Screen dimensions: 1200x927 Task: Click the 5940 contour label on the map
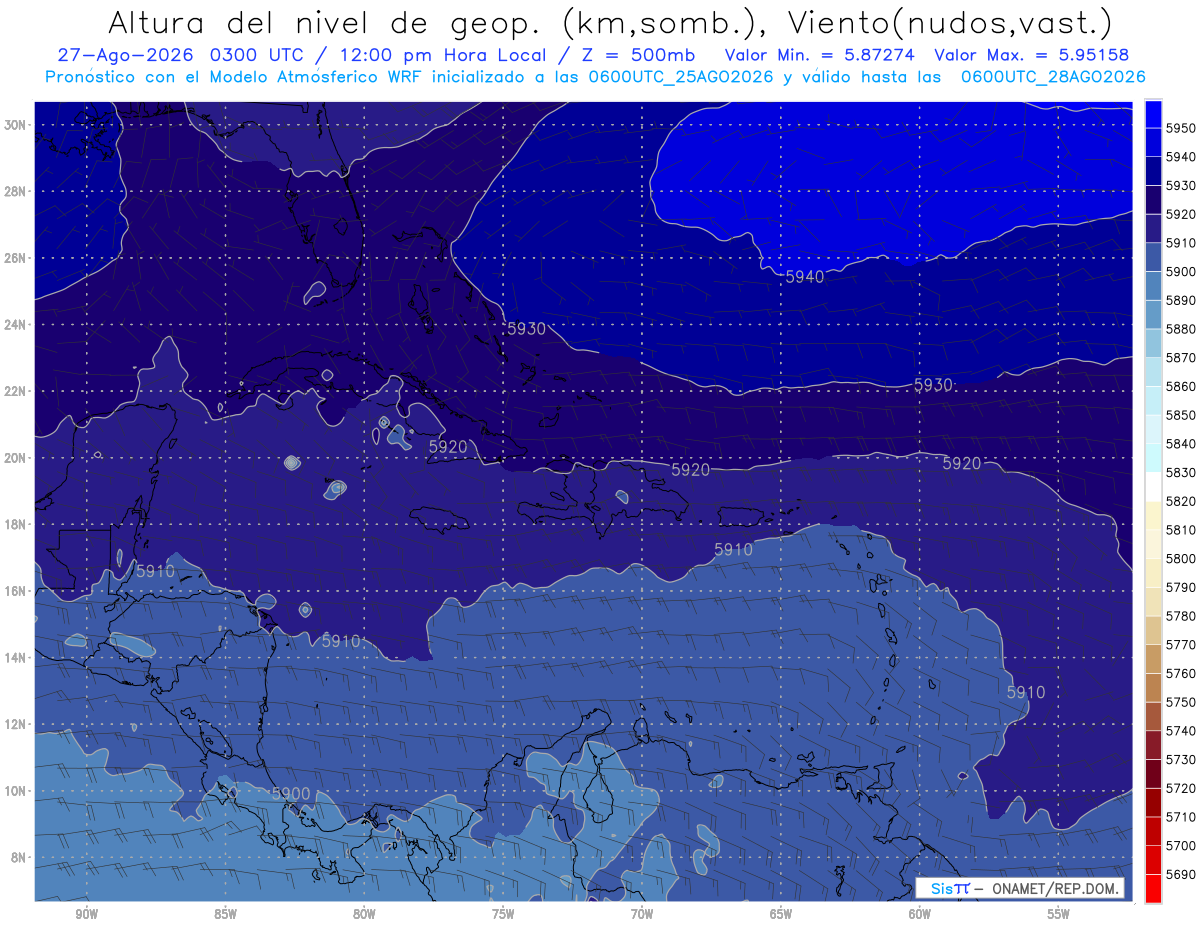(804, 277)
